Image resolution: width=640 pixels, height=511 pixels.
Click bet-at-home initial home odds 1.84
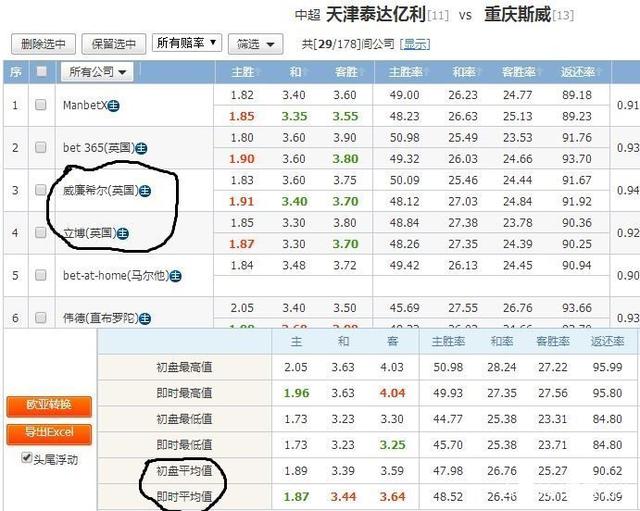tap(242, 266)
